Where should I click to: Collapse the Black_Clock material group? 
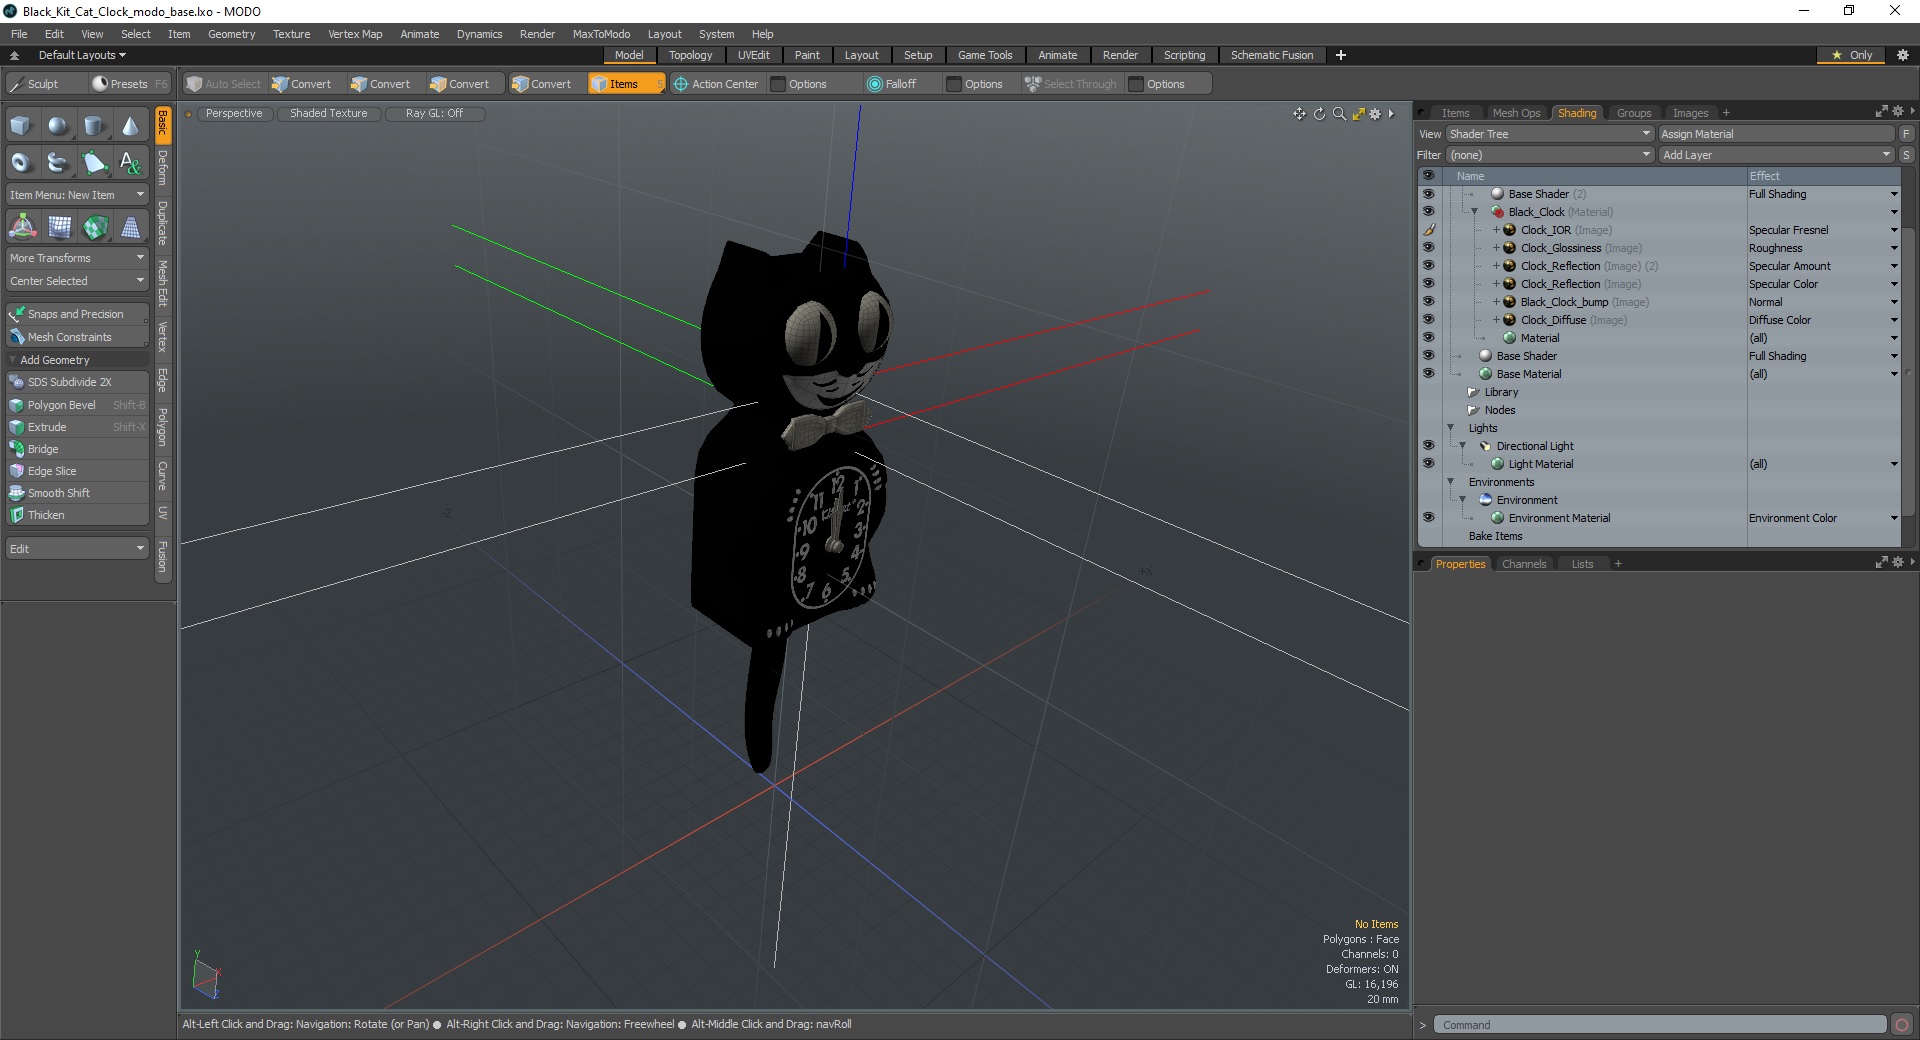click(x=1474, y=212)
